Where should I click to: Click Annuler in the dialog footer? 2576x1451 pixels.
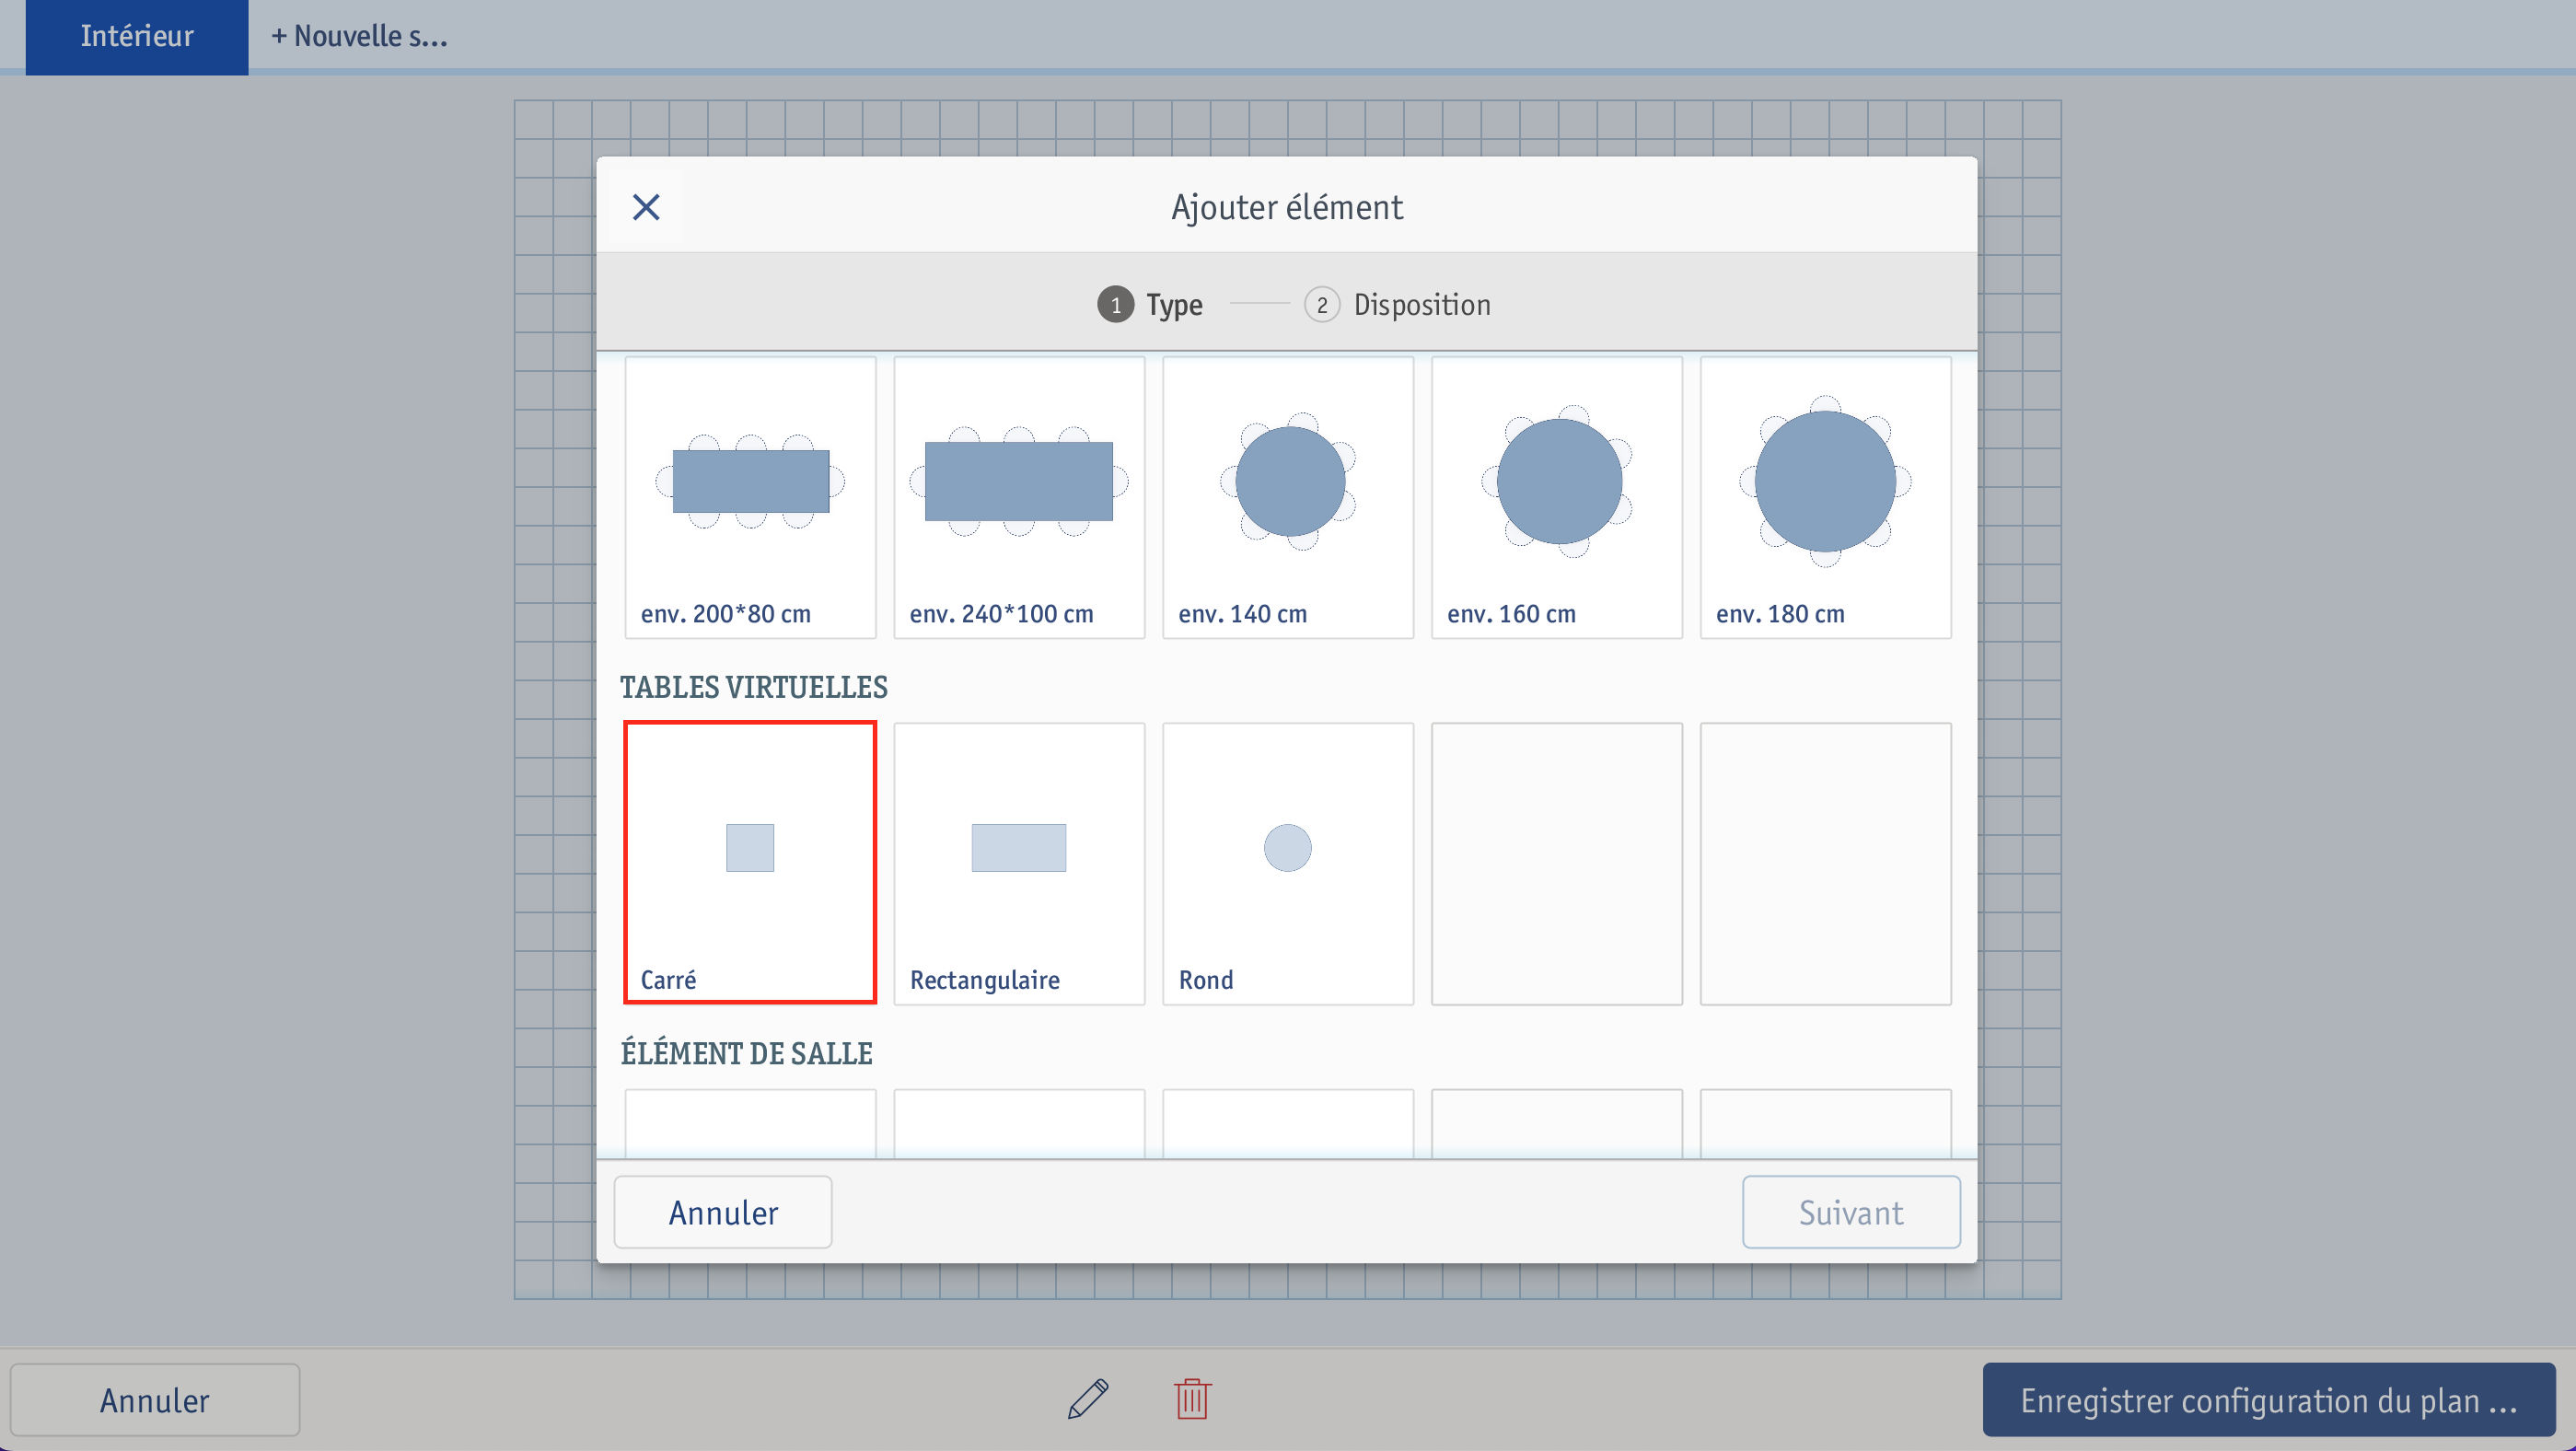723,1212
